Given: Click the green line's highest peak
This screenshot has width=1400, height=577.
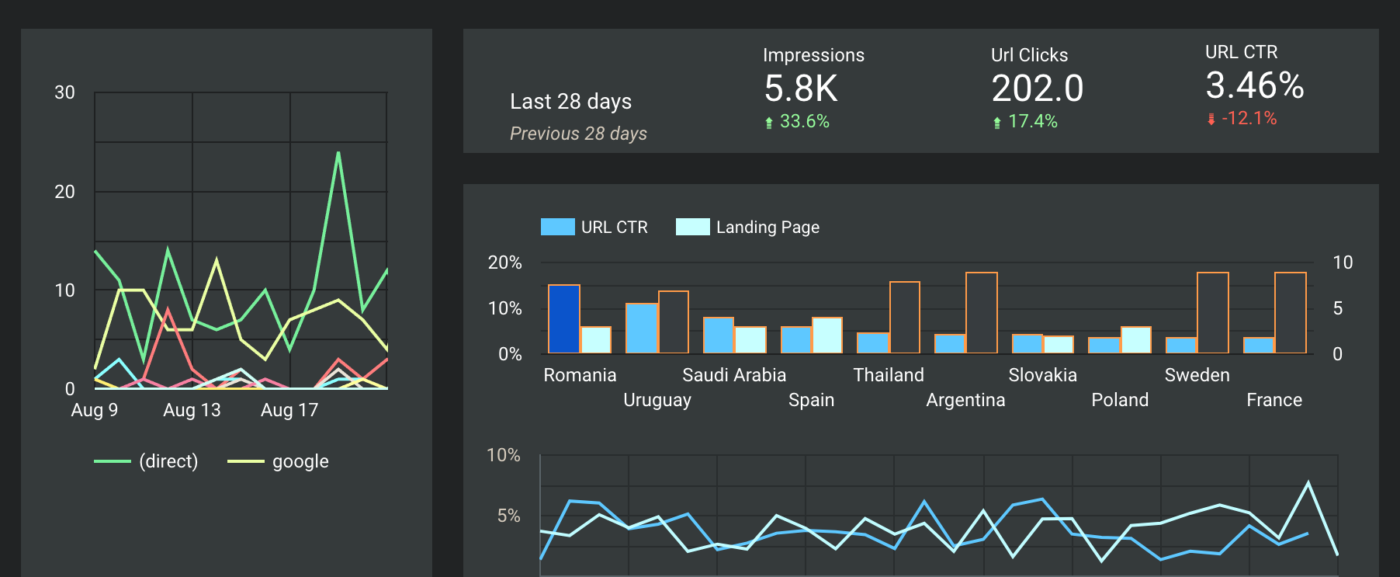Looking at the screenshot, I should (x=338, y=153).
